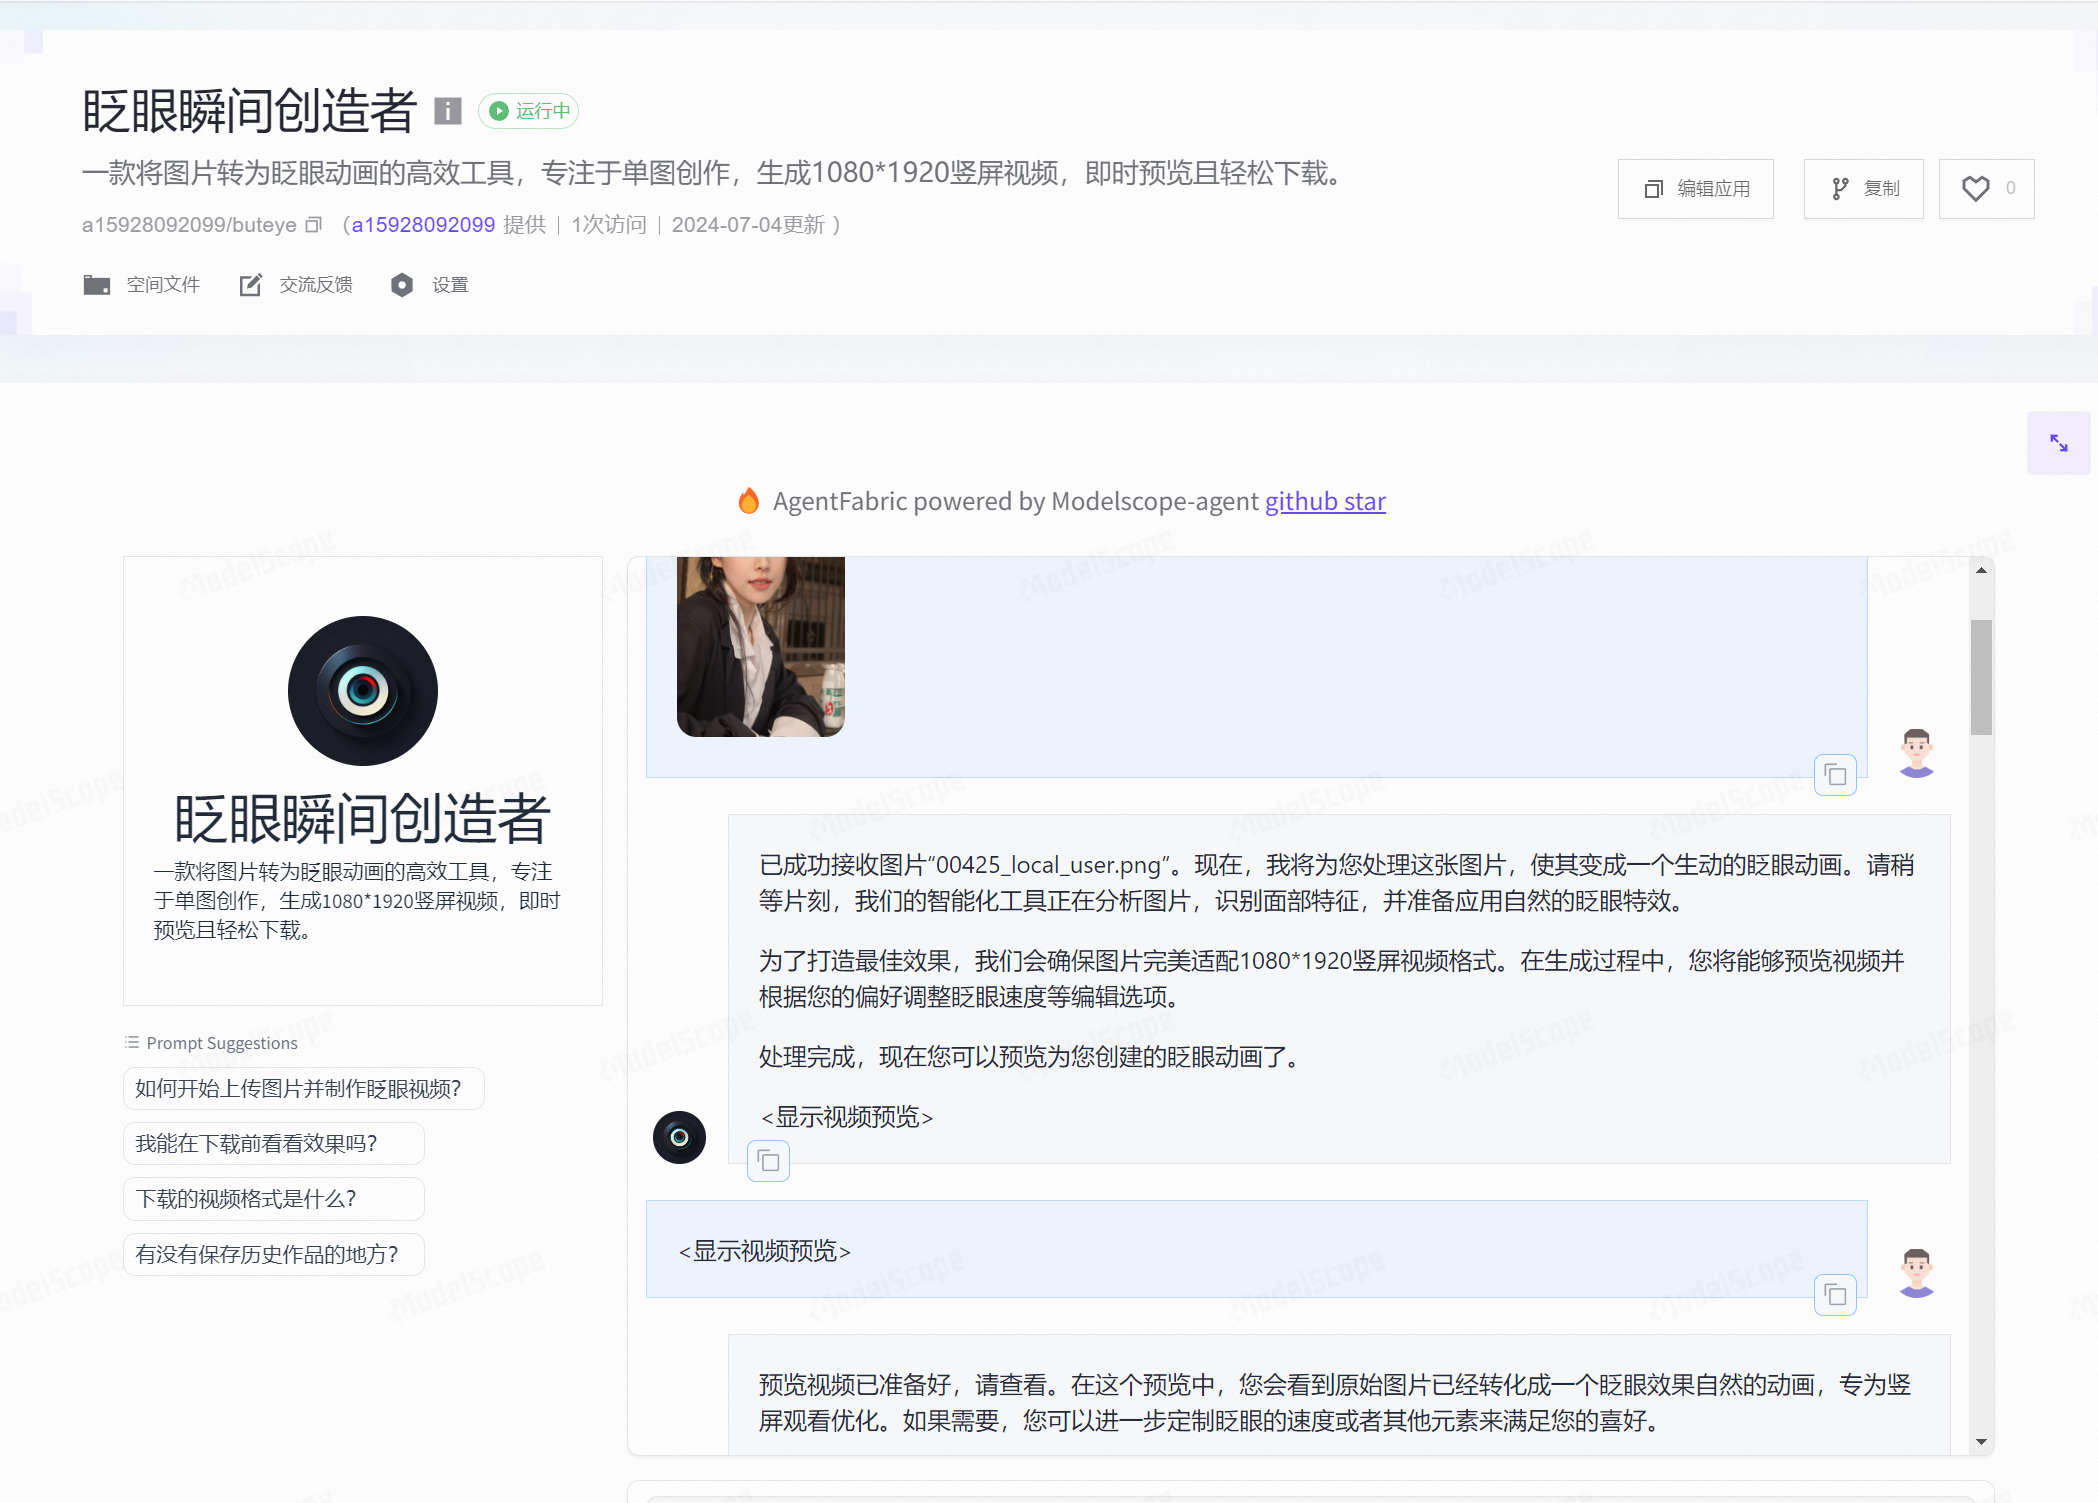Open the 交流反馈 tab
Image resolution: width=2098 pixels, height=1503 pixels.
click(296, 285)
